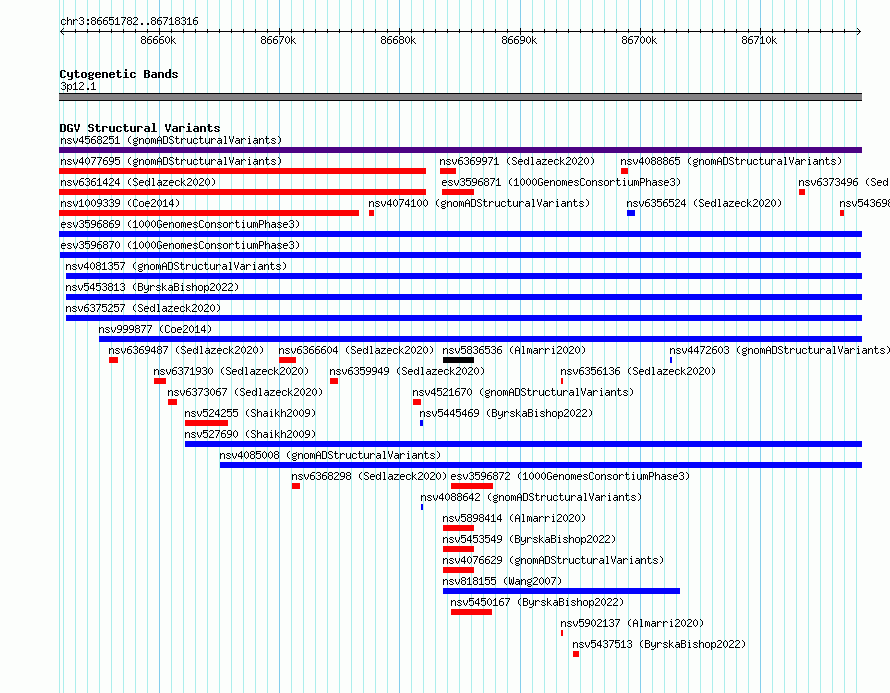890x693 pixels.
Task: Click nsv6371930 Sedlazeck2020 label
Action: 231,371
